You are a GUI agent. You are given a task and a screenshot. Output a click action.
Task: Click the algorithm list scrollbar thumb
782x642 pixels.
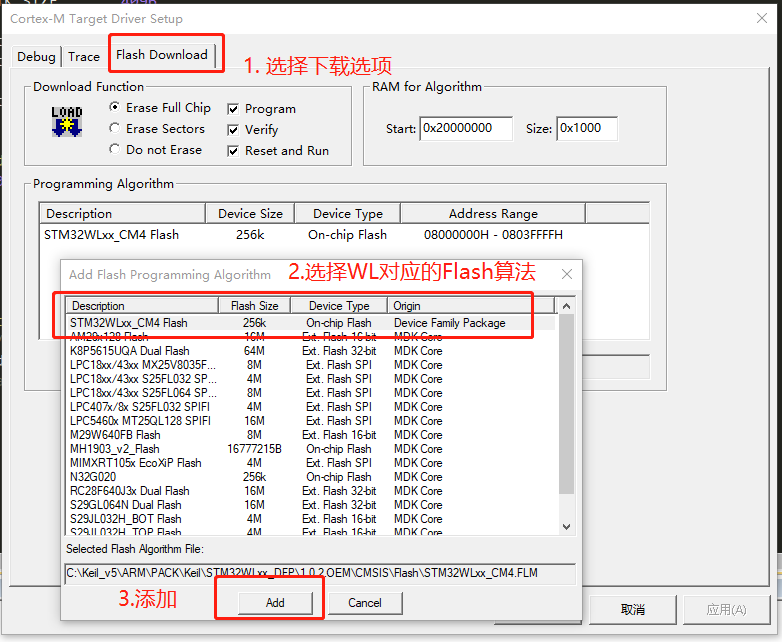pos(566,404)
